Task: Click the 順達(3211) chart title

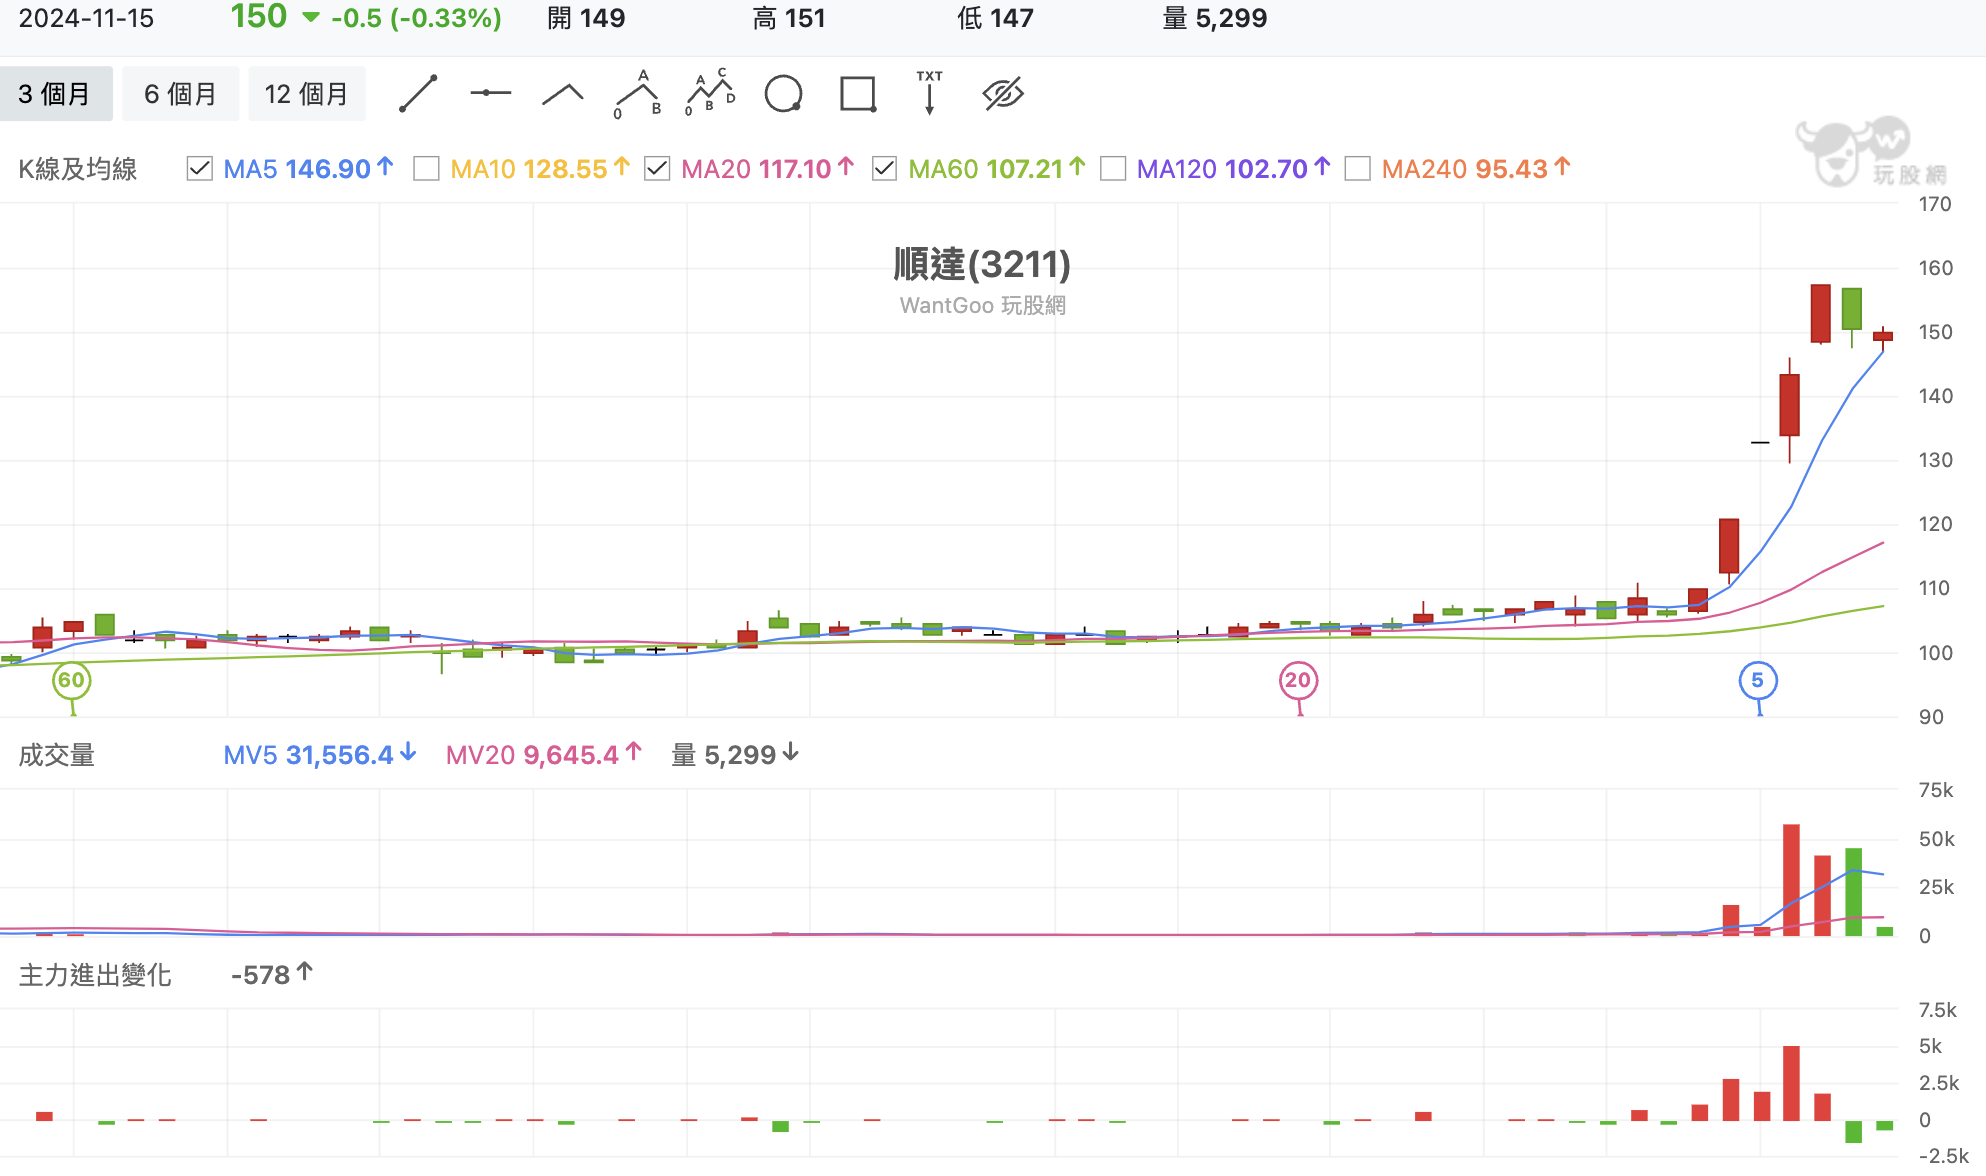Action: (x=982, y=264)
